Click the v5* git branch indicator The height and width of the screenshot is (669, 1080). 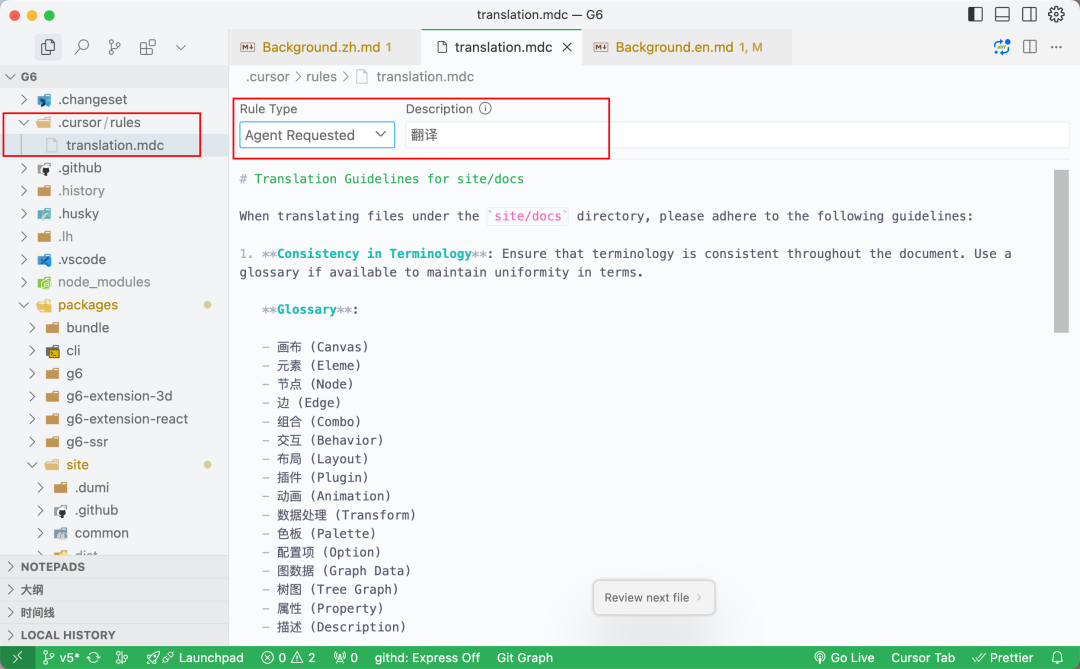61,657
